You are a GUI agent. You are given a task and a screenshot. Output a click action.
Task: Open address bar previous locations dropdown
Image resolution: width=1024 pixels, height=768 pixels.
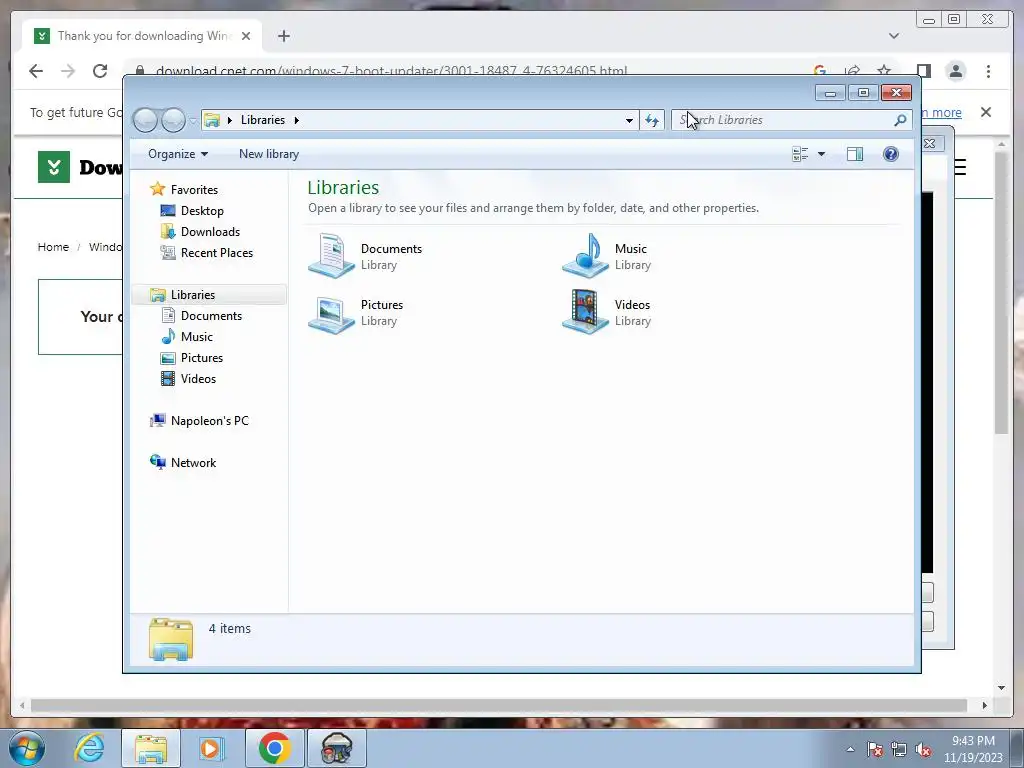[629, 120]
